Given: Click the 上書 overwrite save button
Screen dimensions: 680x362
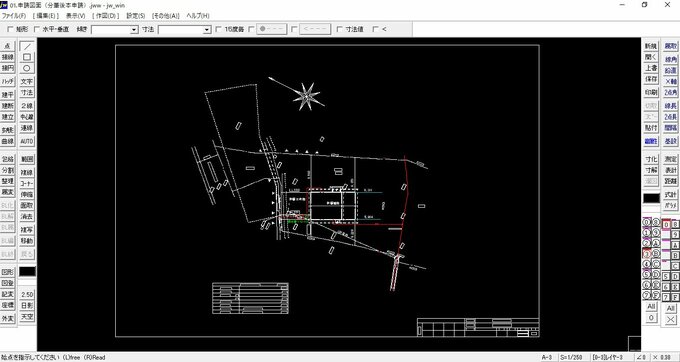Looking at the screenshot, I should (x=651, y=68).
